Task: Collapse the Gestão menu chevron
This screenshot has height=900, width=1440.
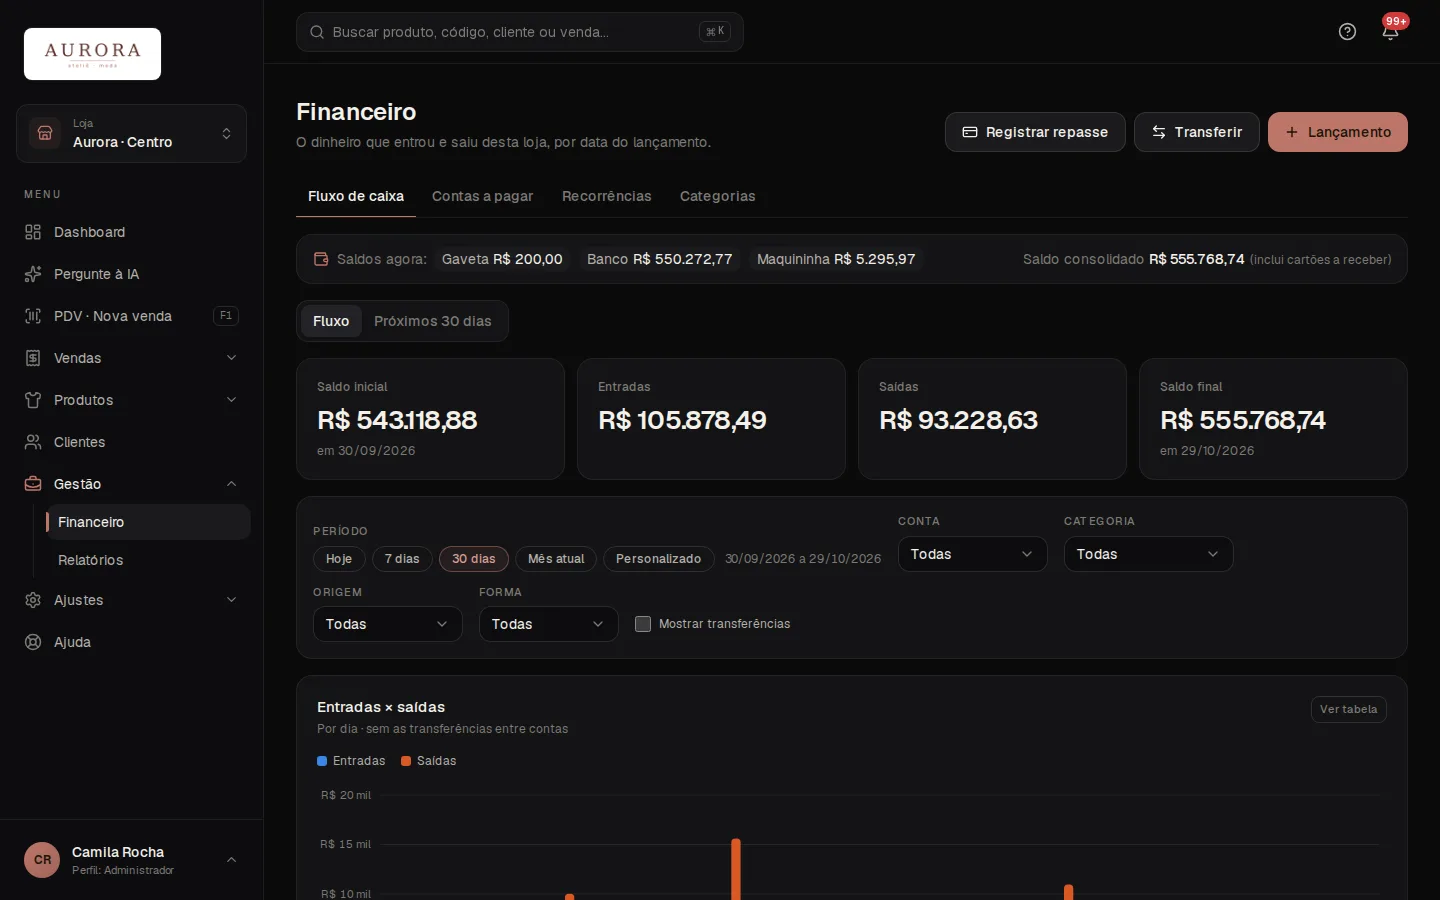Action: tap(232, 484)
